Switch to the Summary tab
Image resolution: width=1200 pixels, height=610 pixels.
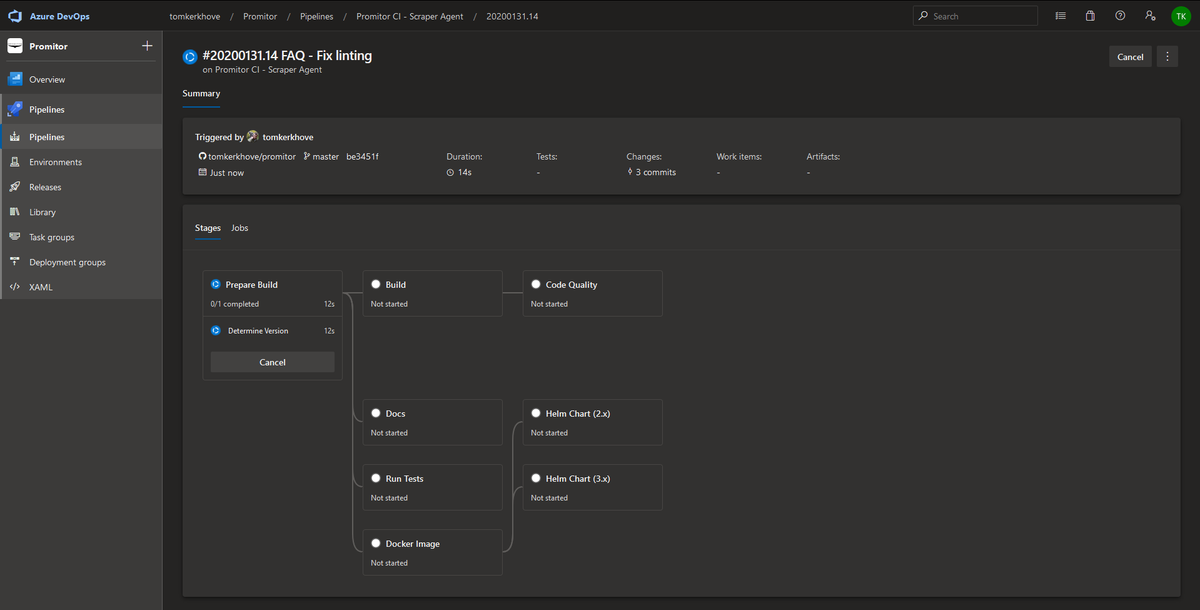click(x=201, y=93)
